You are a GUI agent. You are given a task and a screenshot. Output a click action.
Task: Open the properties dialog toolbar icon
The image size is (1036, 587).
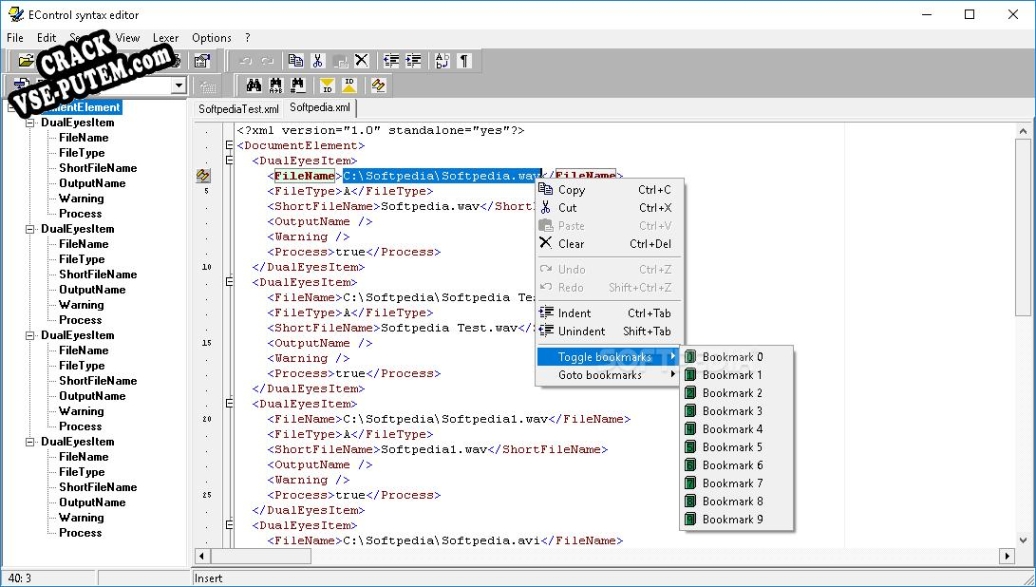(x=202, y=61)
